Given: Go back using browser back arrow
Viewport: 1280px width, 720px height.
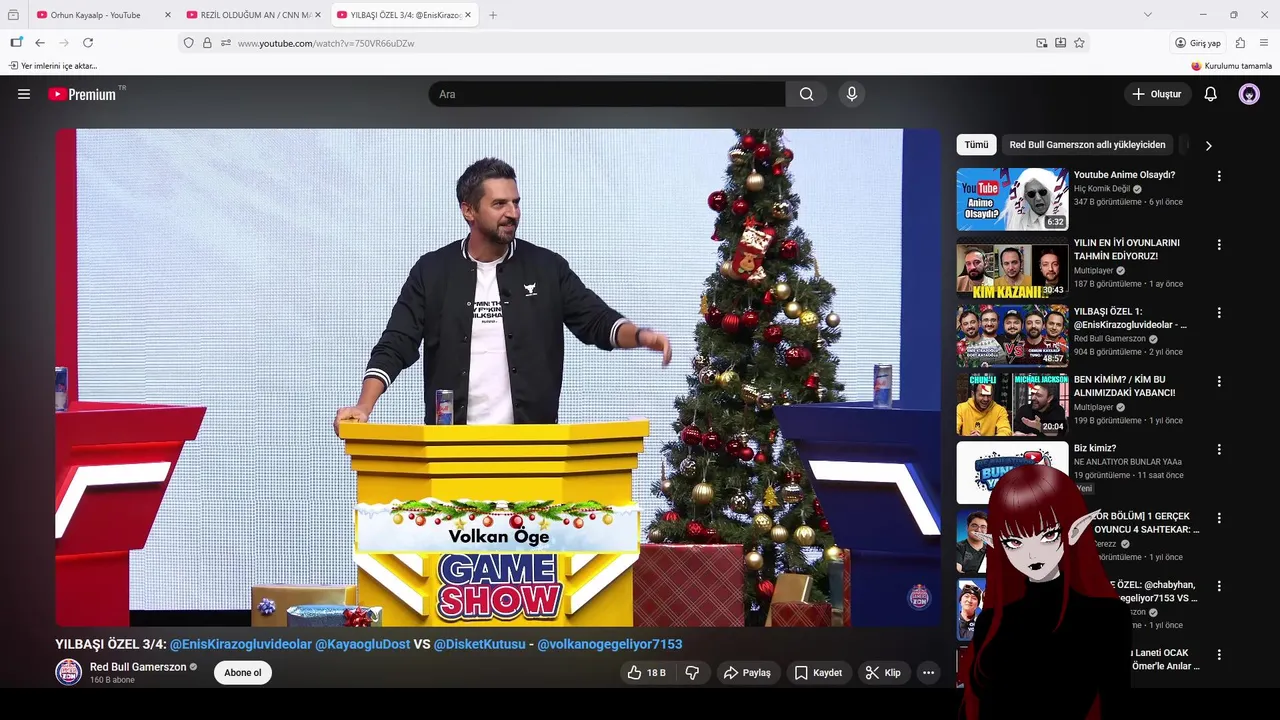Looking at the screenshot, I should (x=40, y=43).
